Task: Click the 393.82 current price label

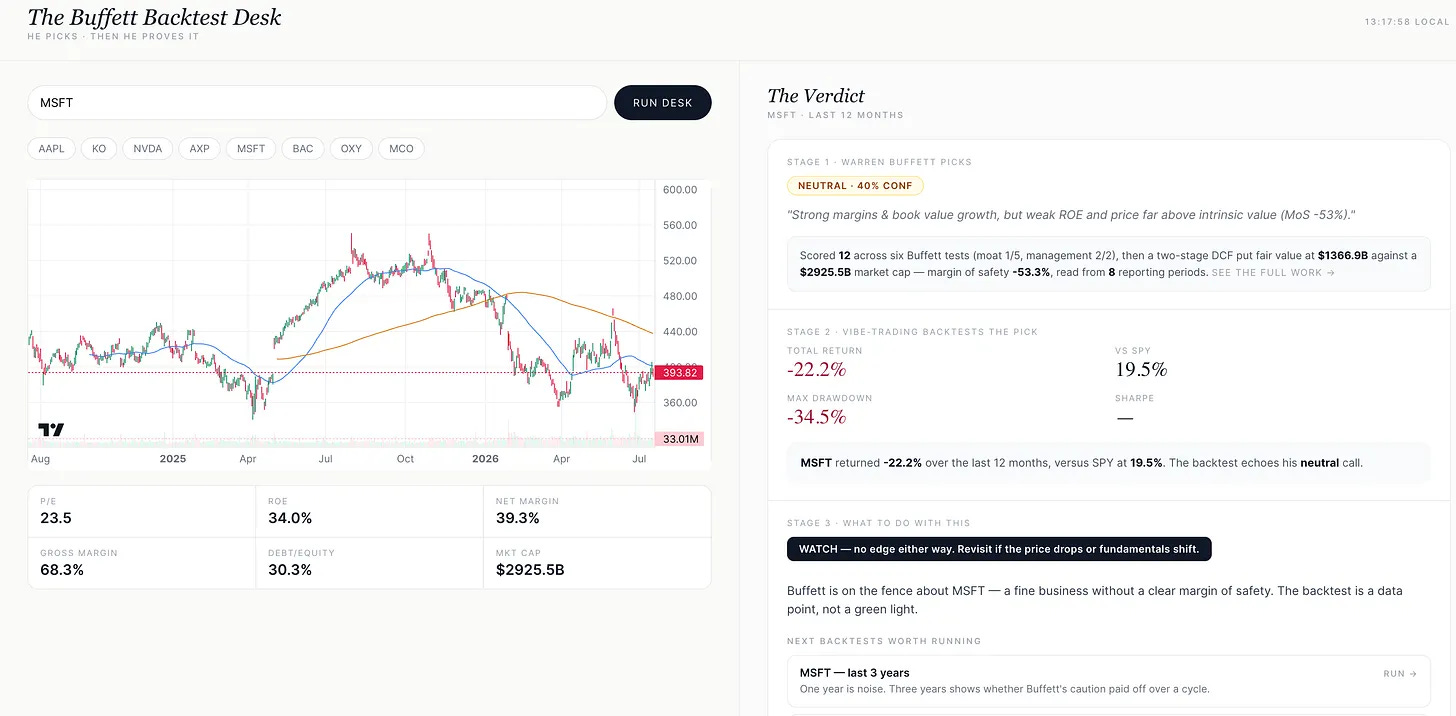Action: click(680, 373)
